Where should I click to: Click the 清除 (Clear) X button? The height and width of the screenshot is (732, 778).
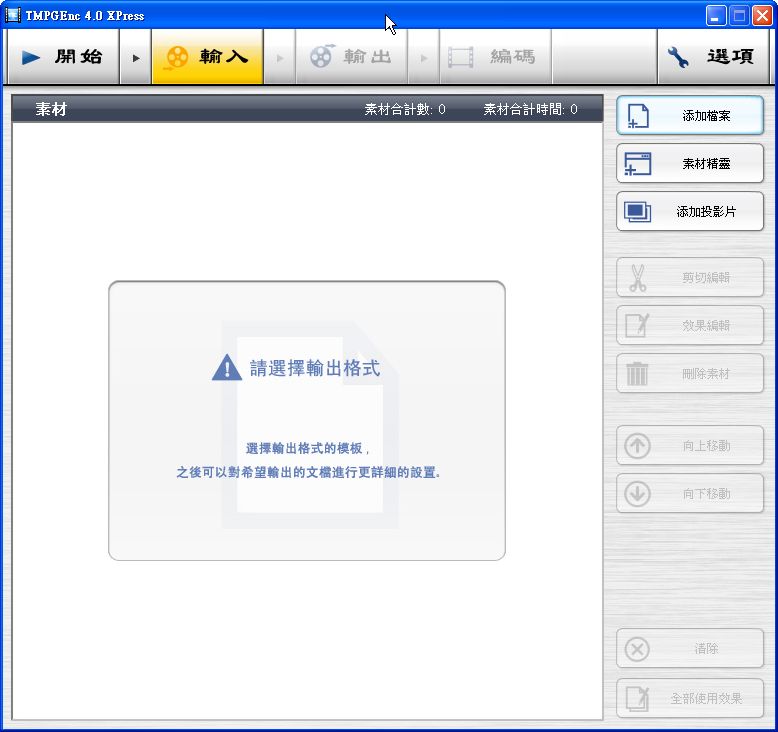tap(690, 649)
